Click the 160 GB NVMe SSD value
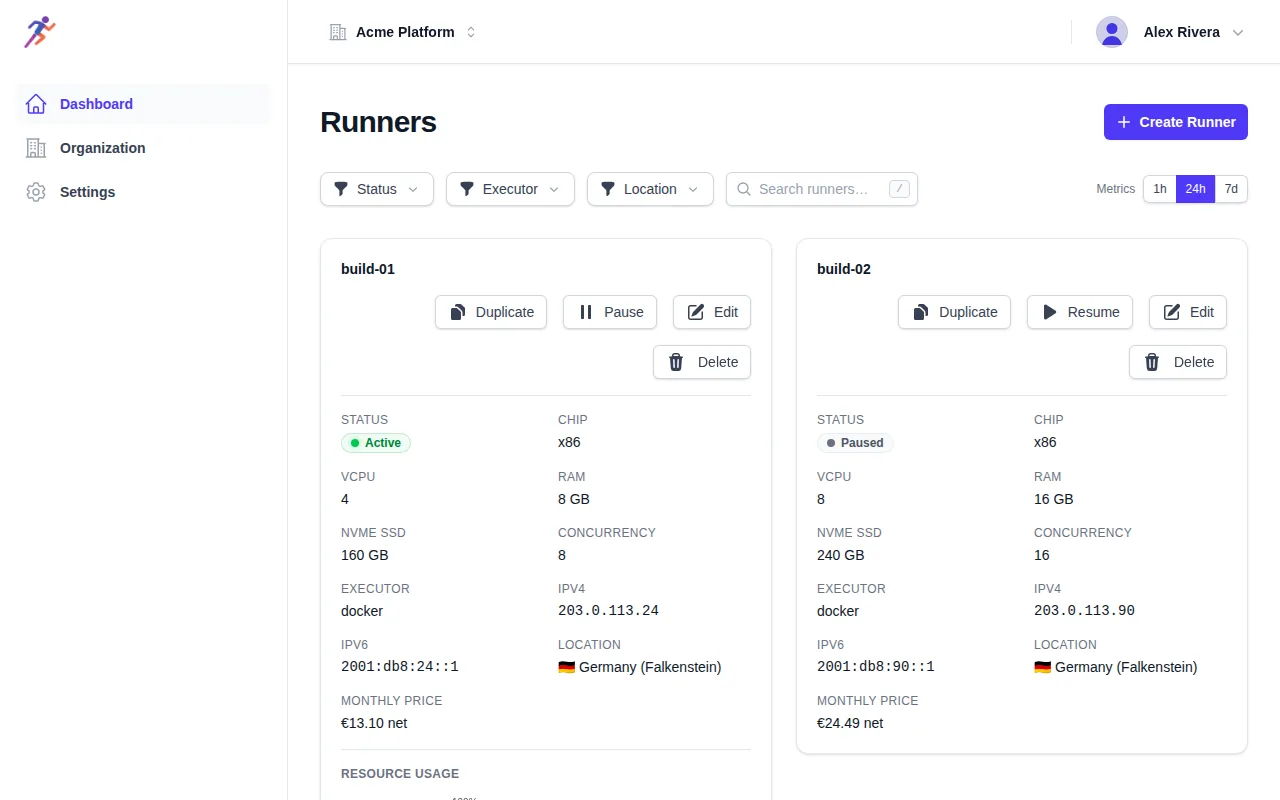The width and height of the screenshot is (1280, 800). click(365, 555)
